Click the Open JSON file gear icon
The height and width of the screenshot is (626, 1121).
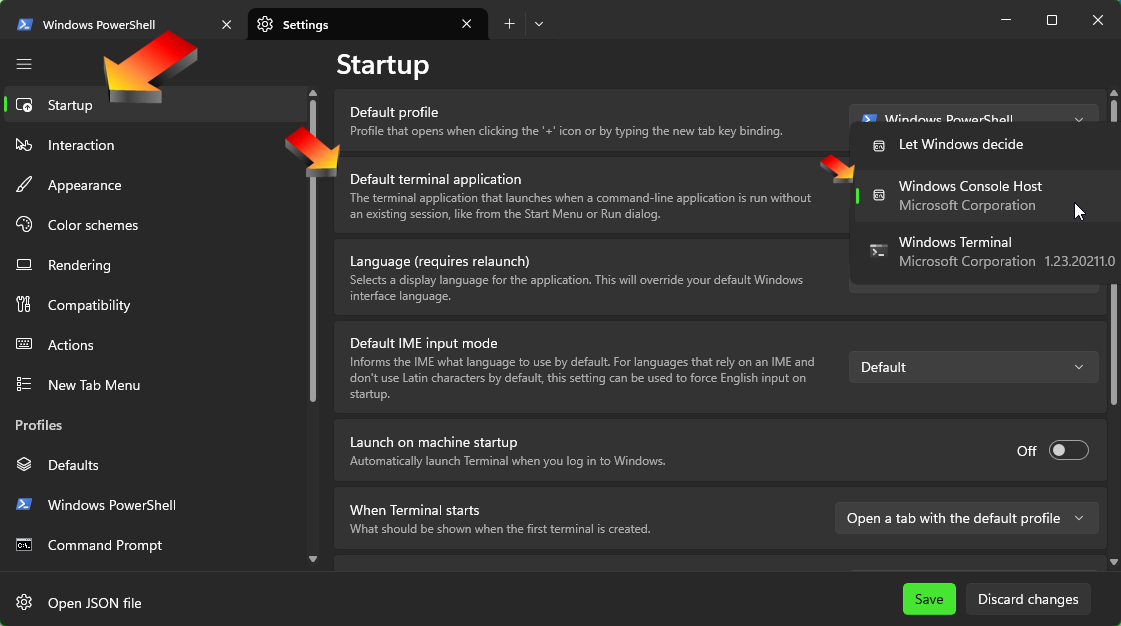point(25,603)
